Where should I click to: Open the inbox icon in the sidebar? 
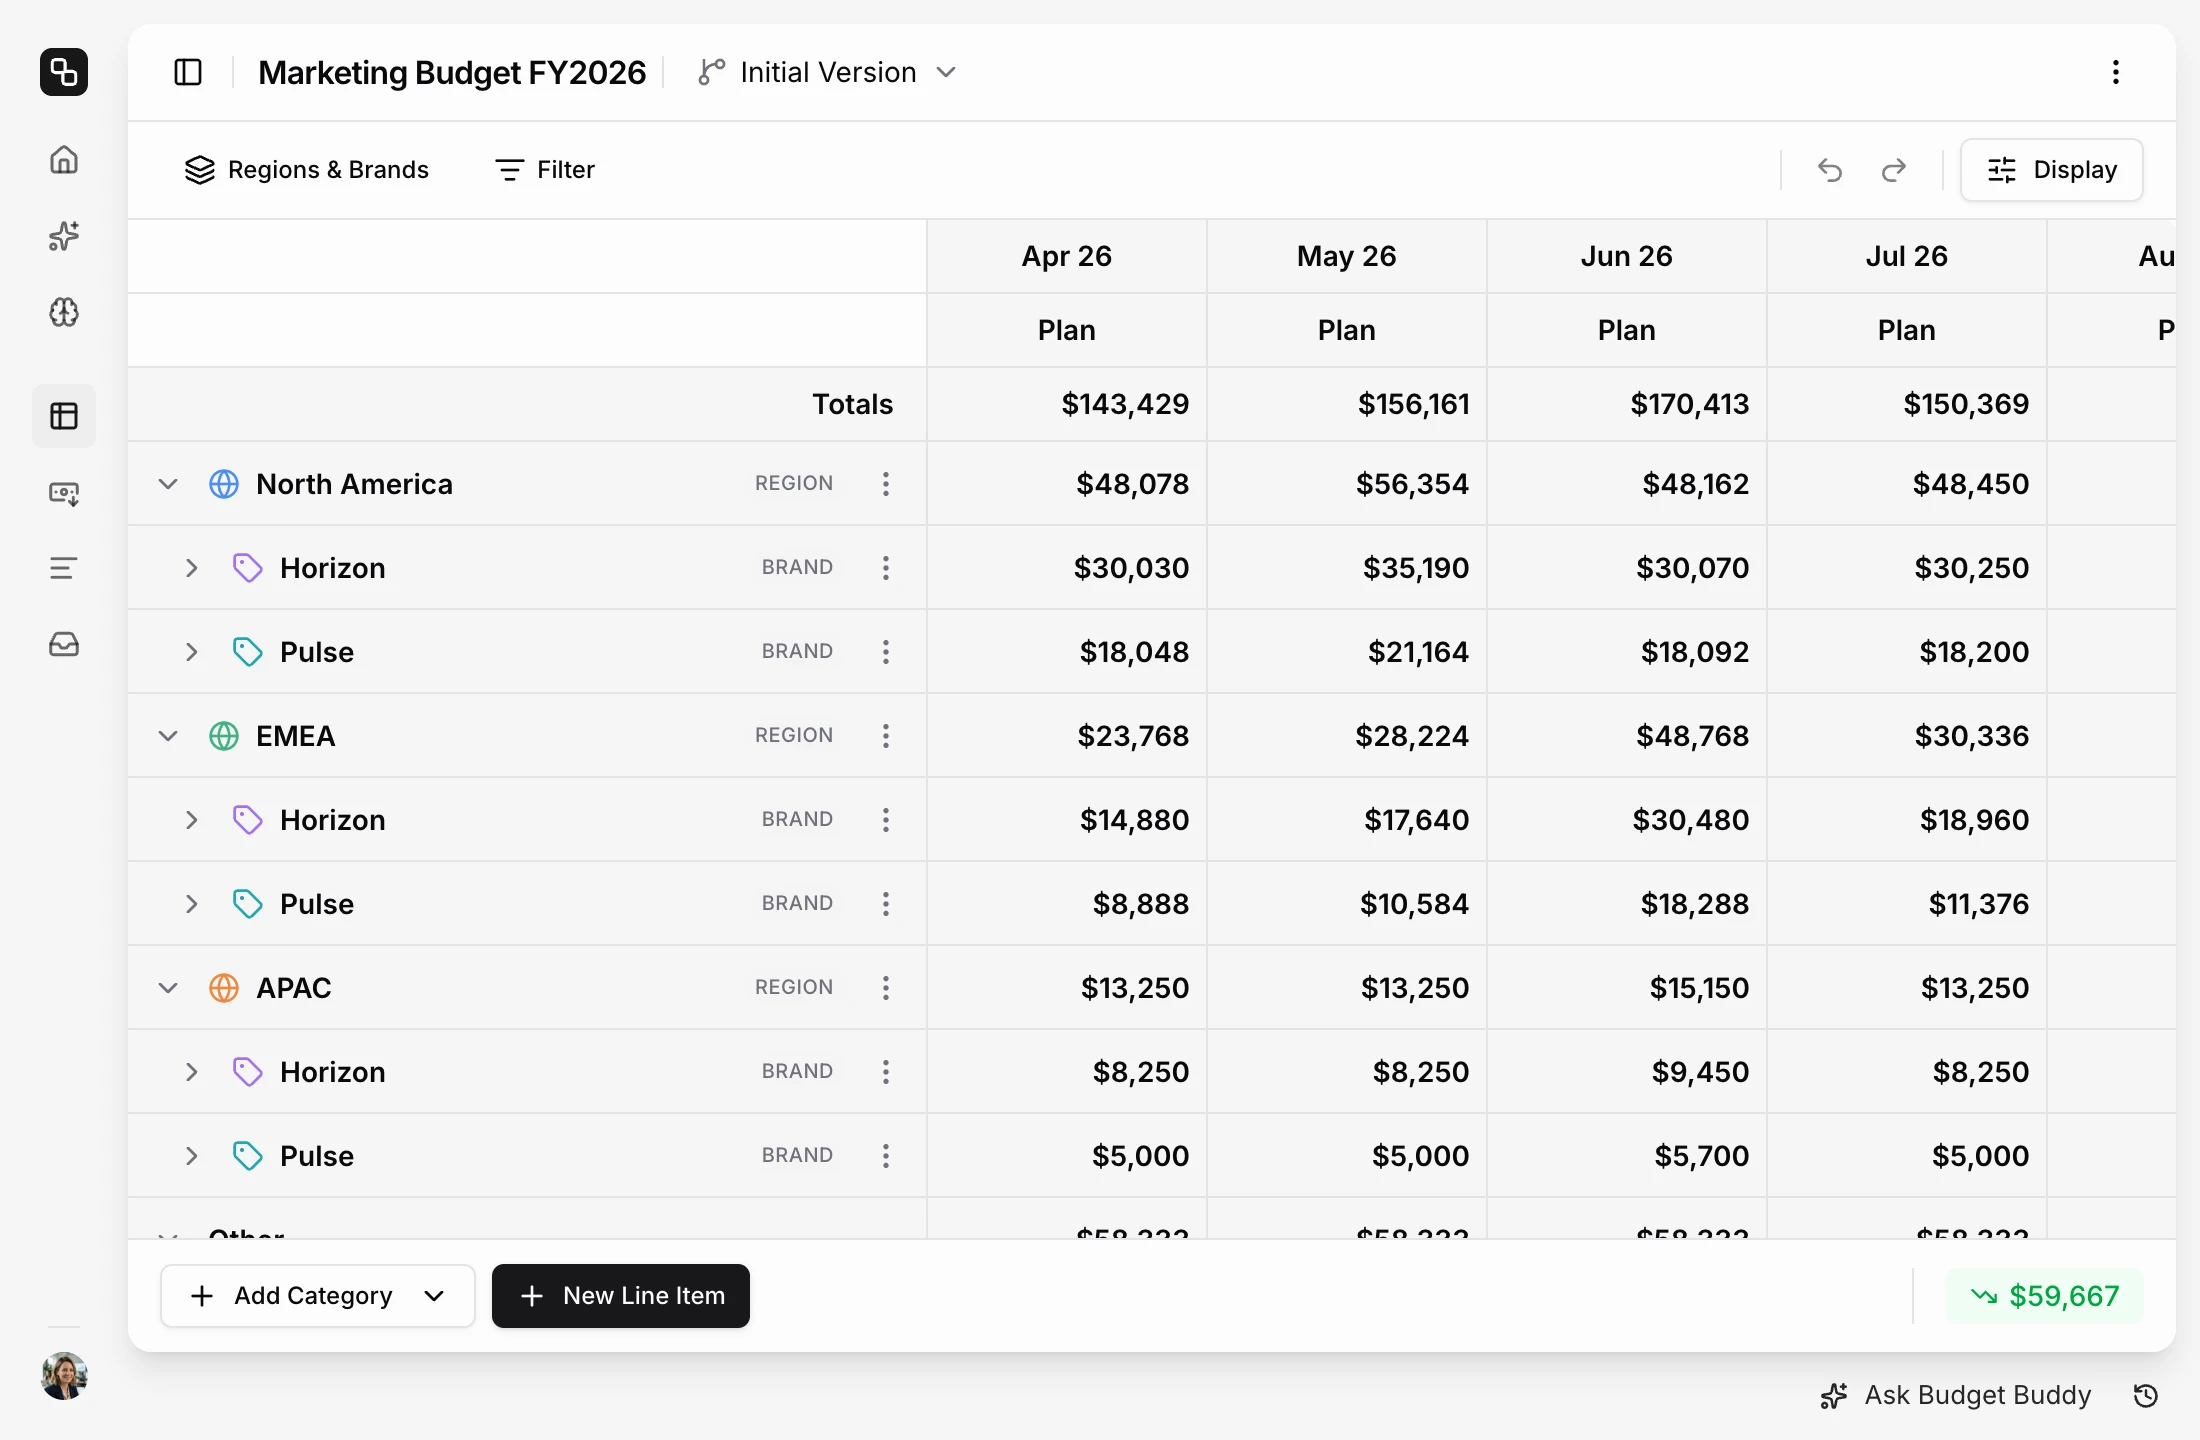point(64,644)
